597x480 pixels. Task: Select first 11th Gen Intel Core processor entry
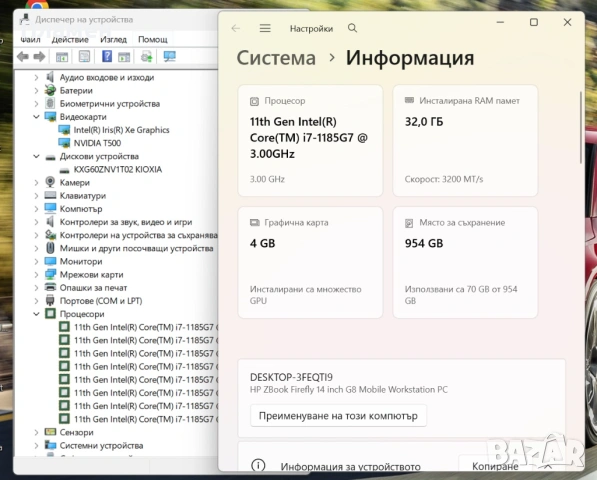coord(146,327)
